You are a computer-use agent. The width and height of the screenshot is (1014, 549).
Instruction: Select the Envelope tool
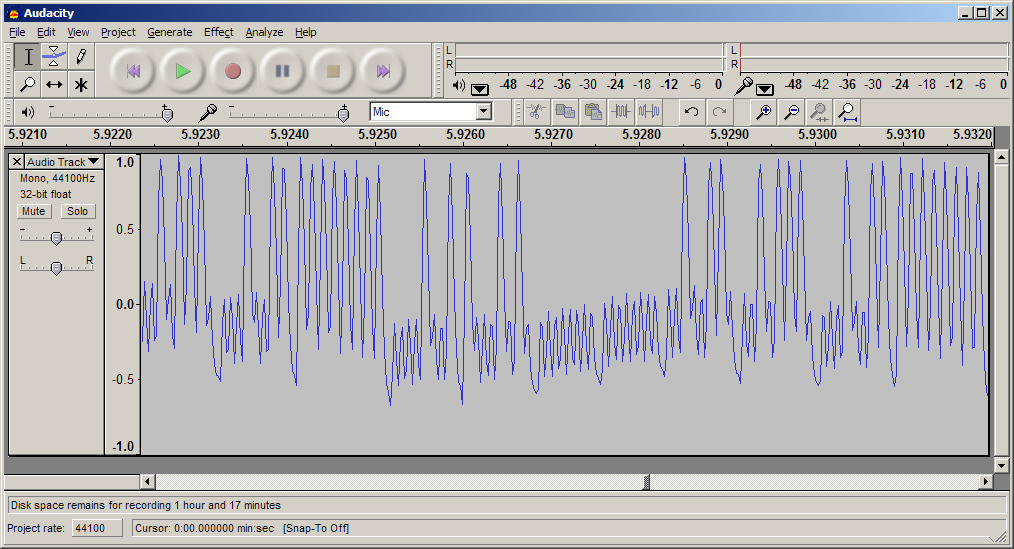(x=54, y=57)
